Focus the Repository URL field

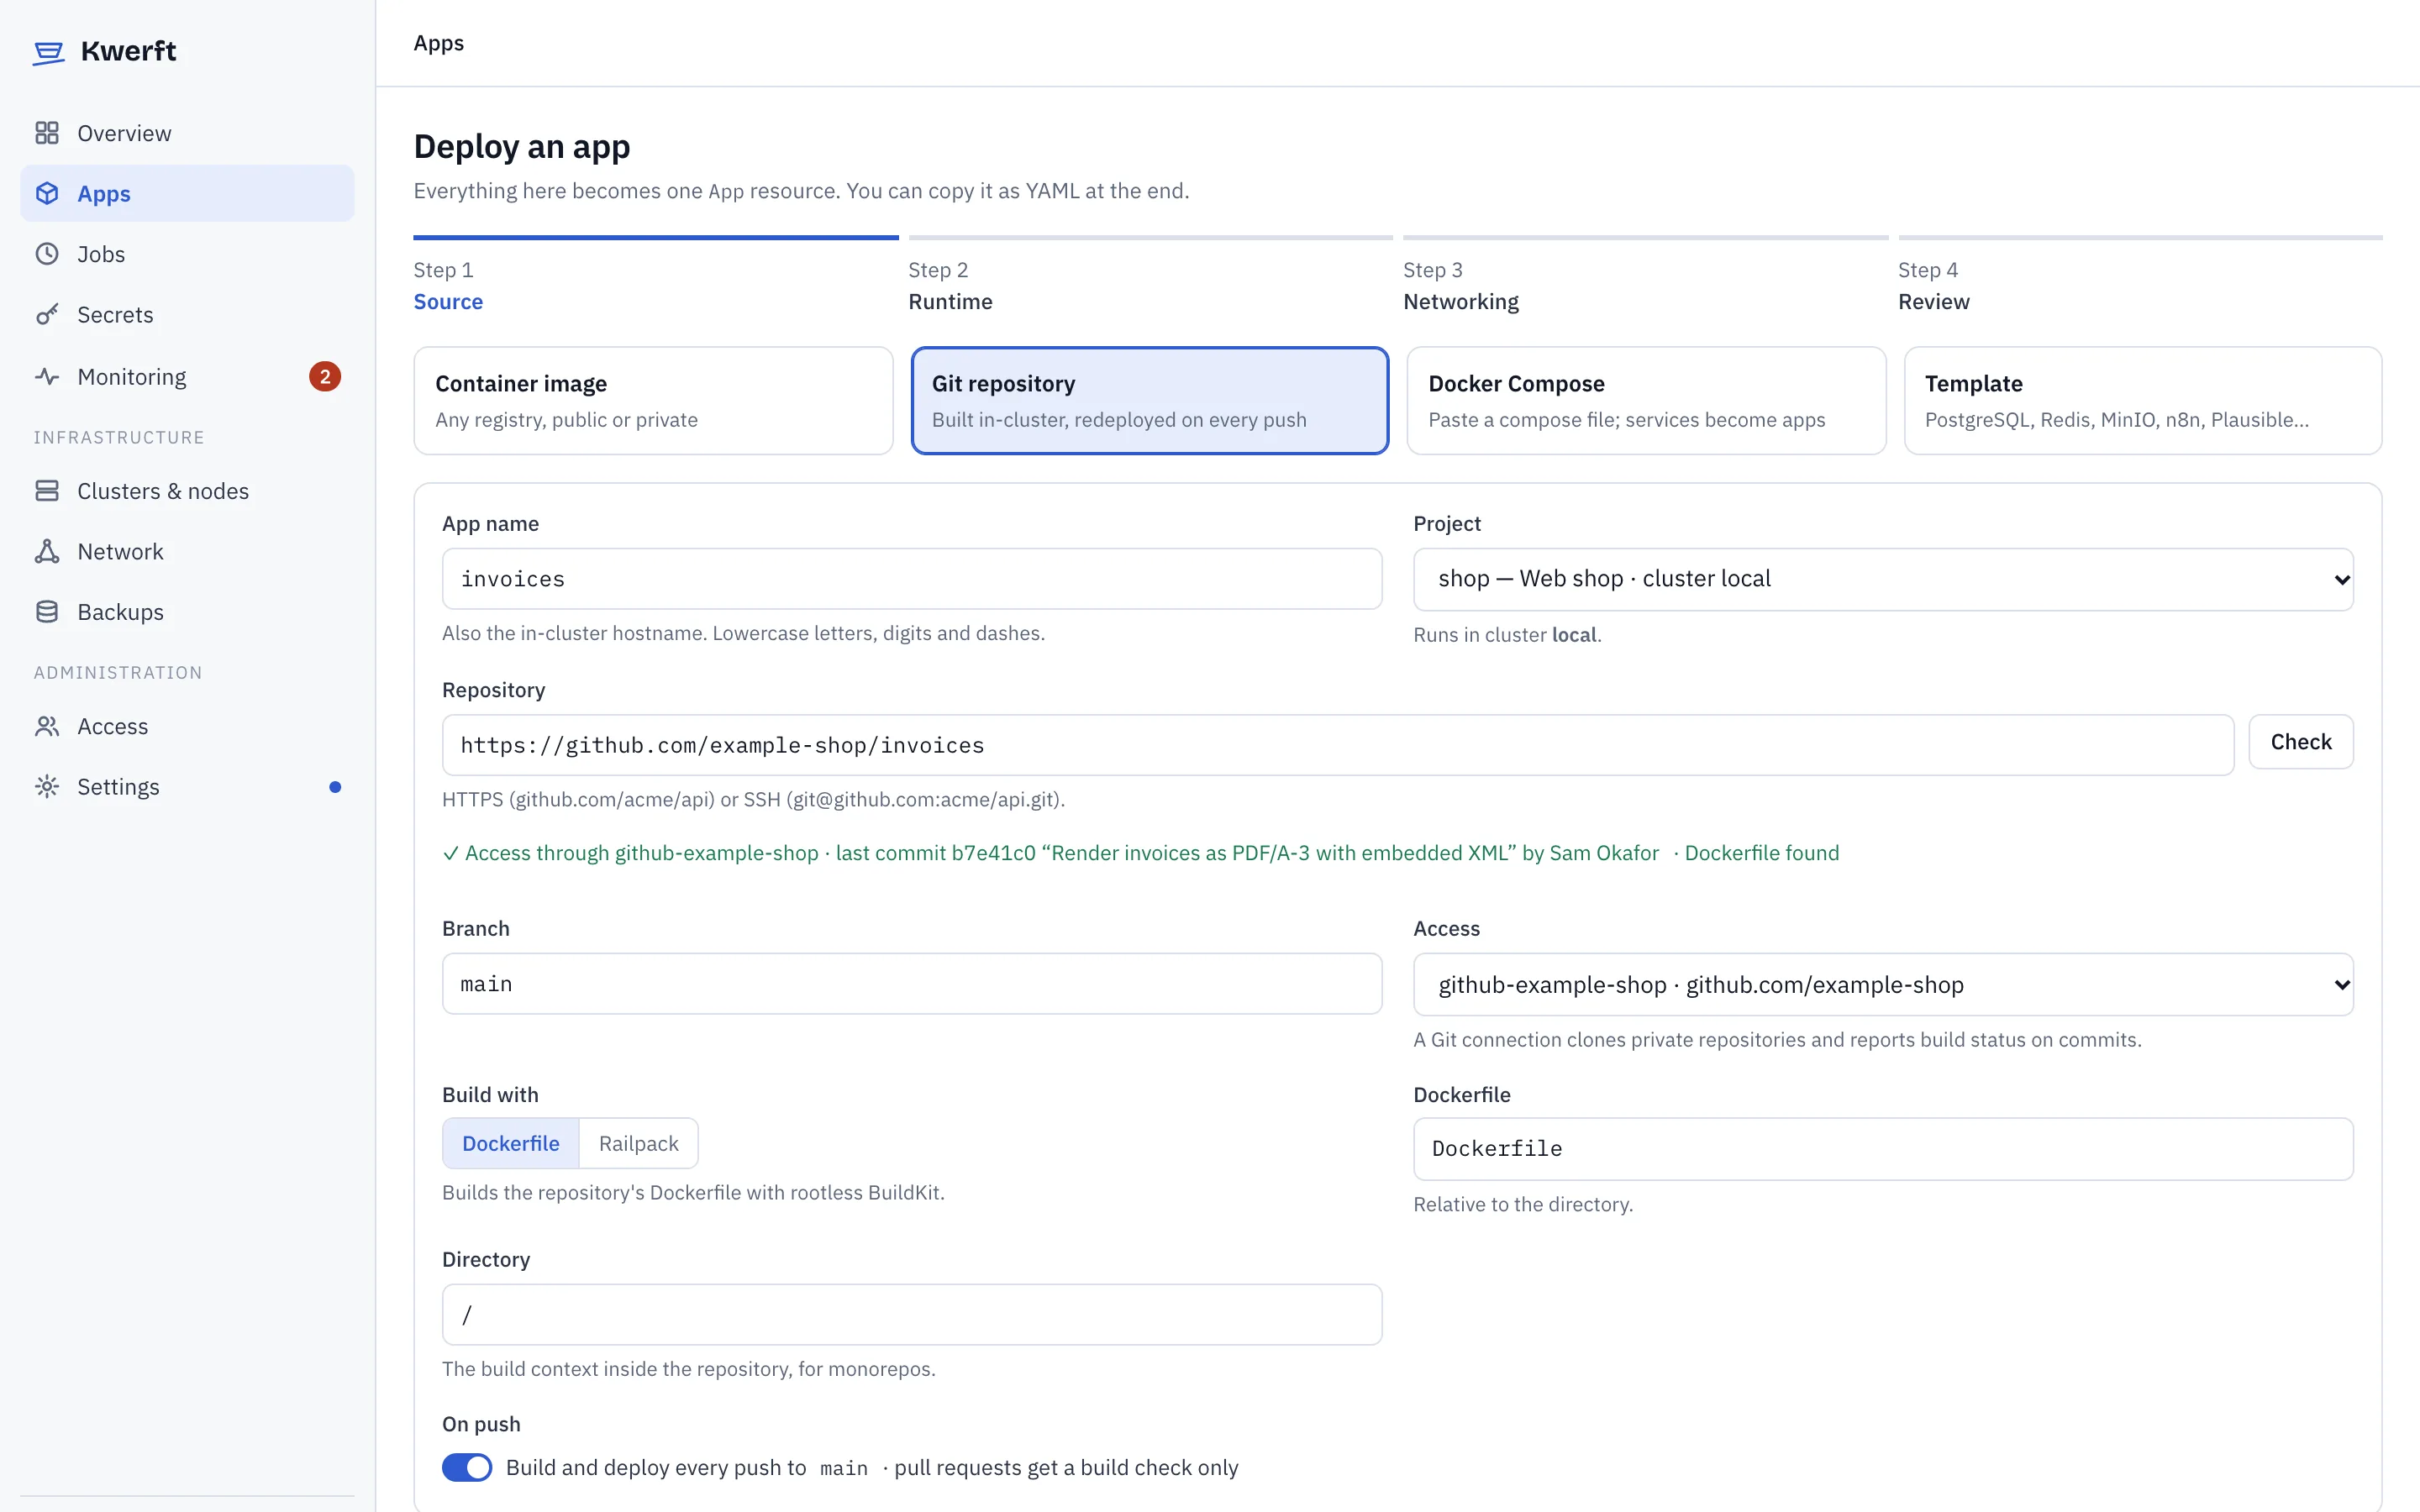click(1338, 745)
